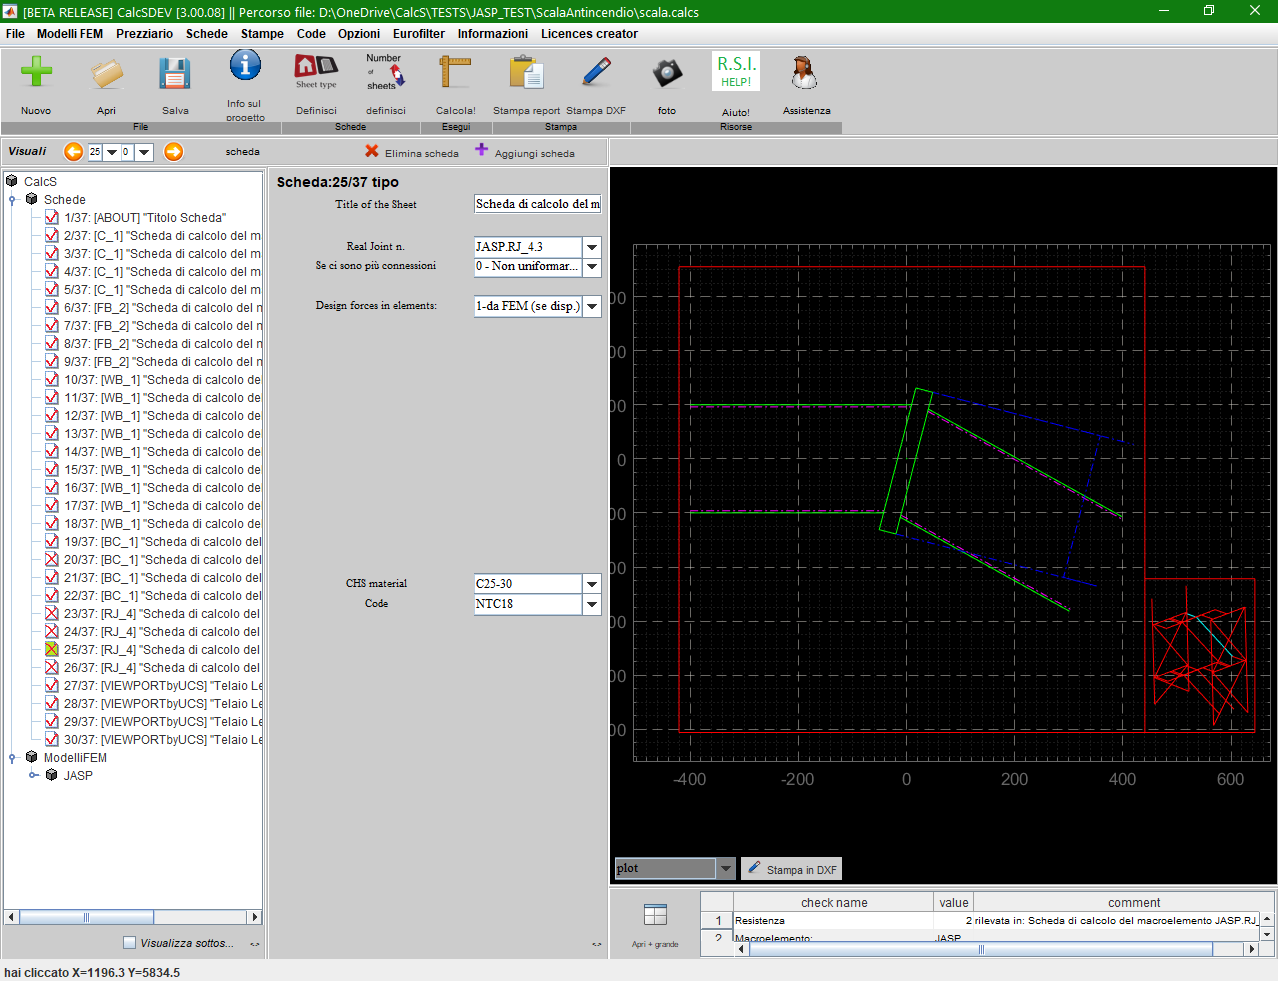Viewport: 1278px width, 981px height.
Task: Collapse the Schede tree node
Action: [x=12, y=199]
